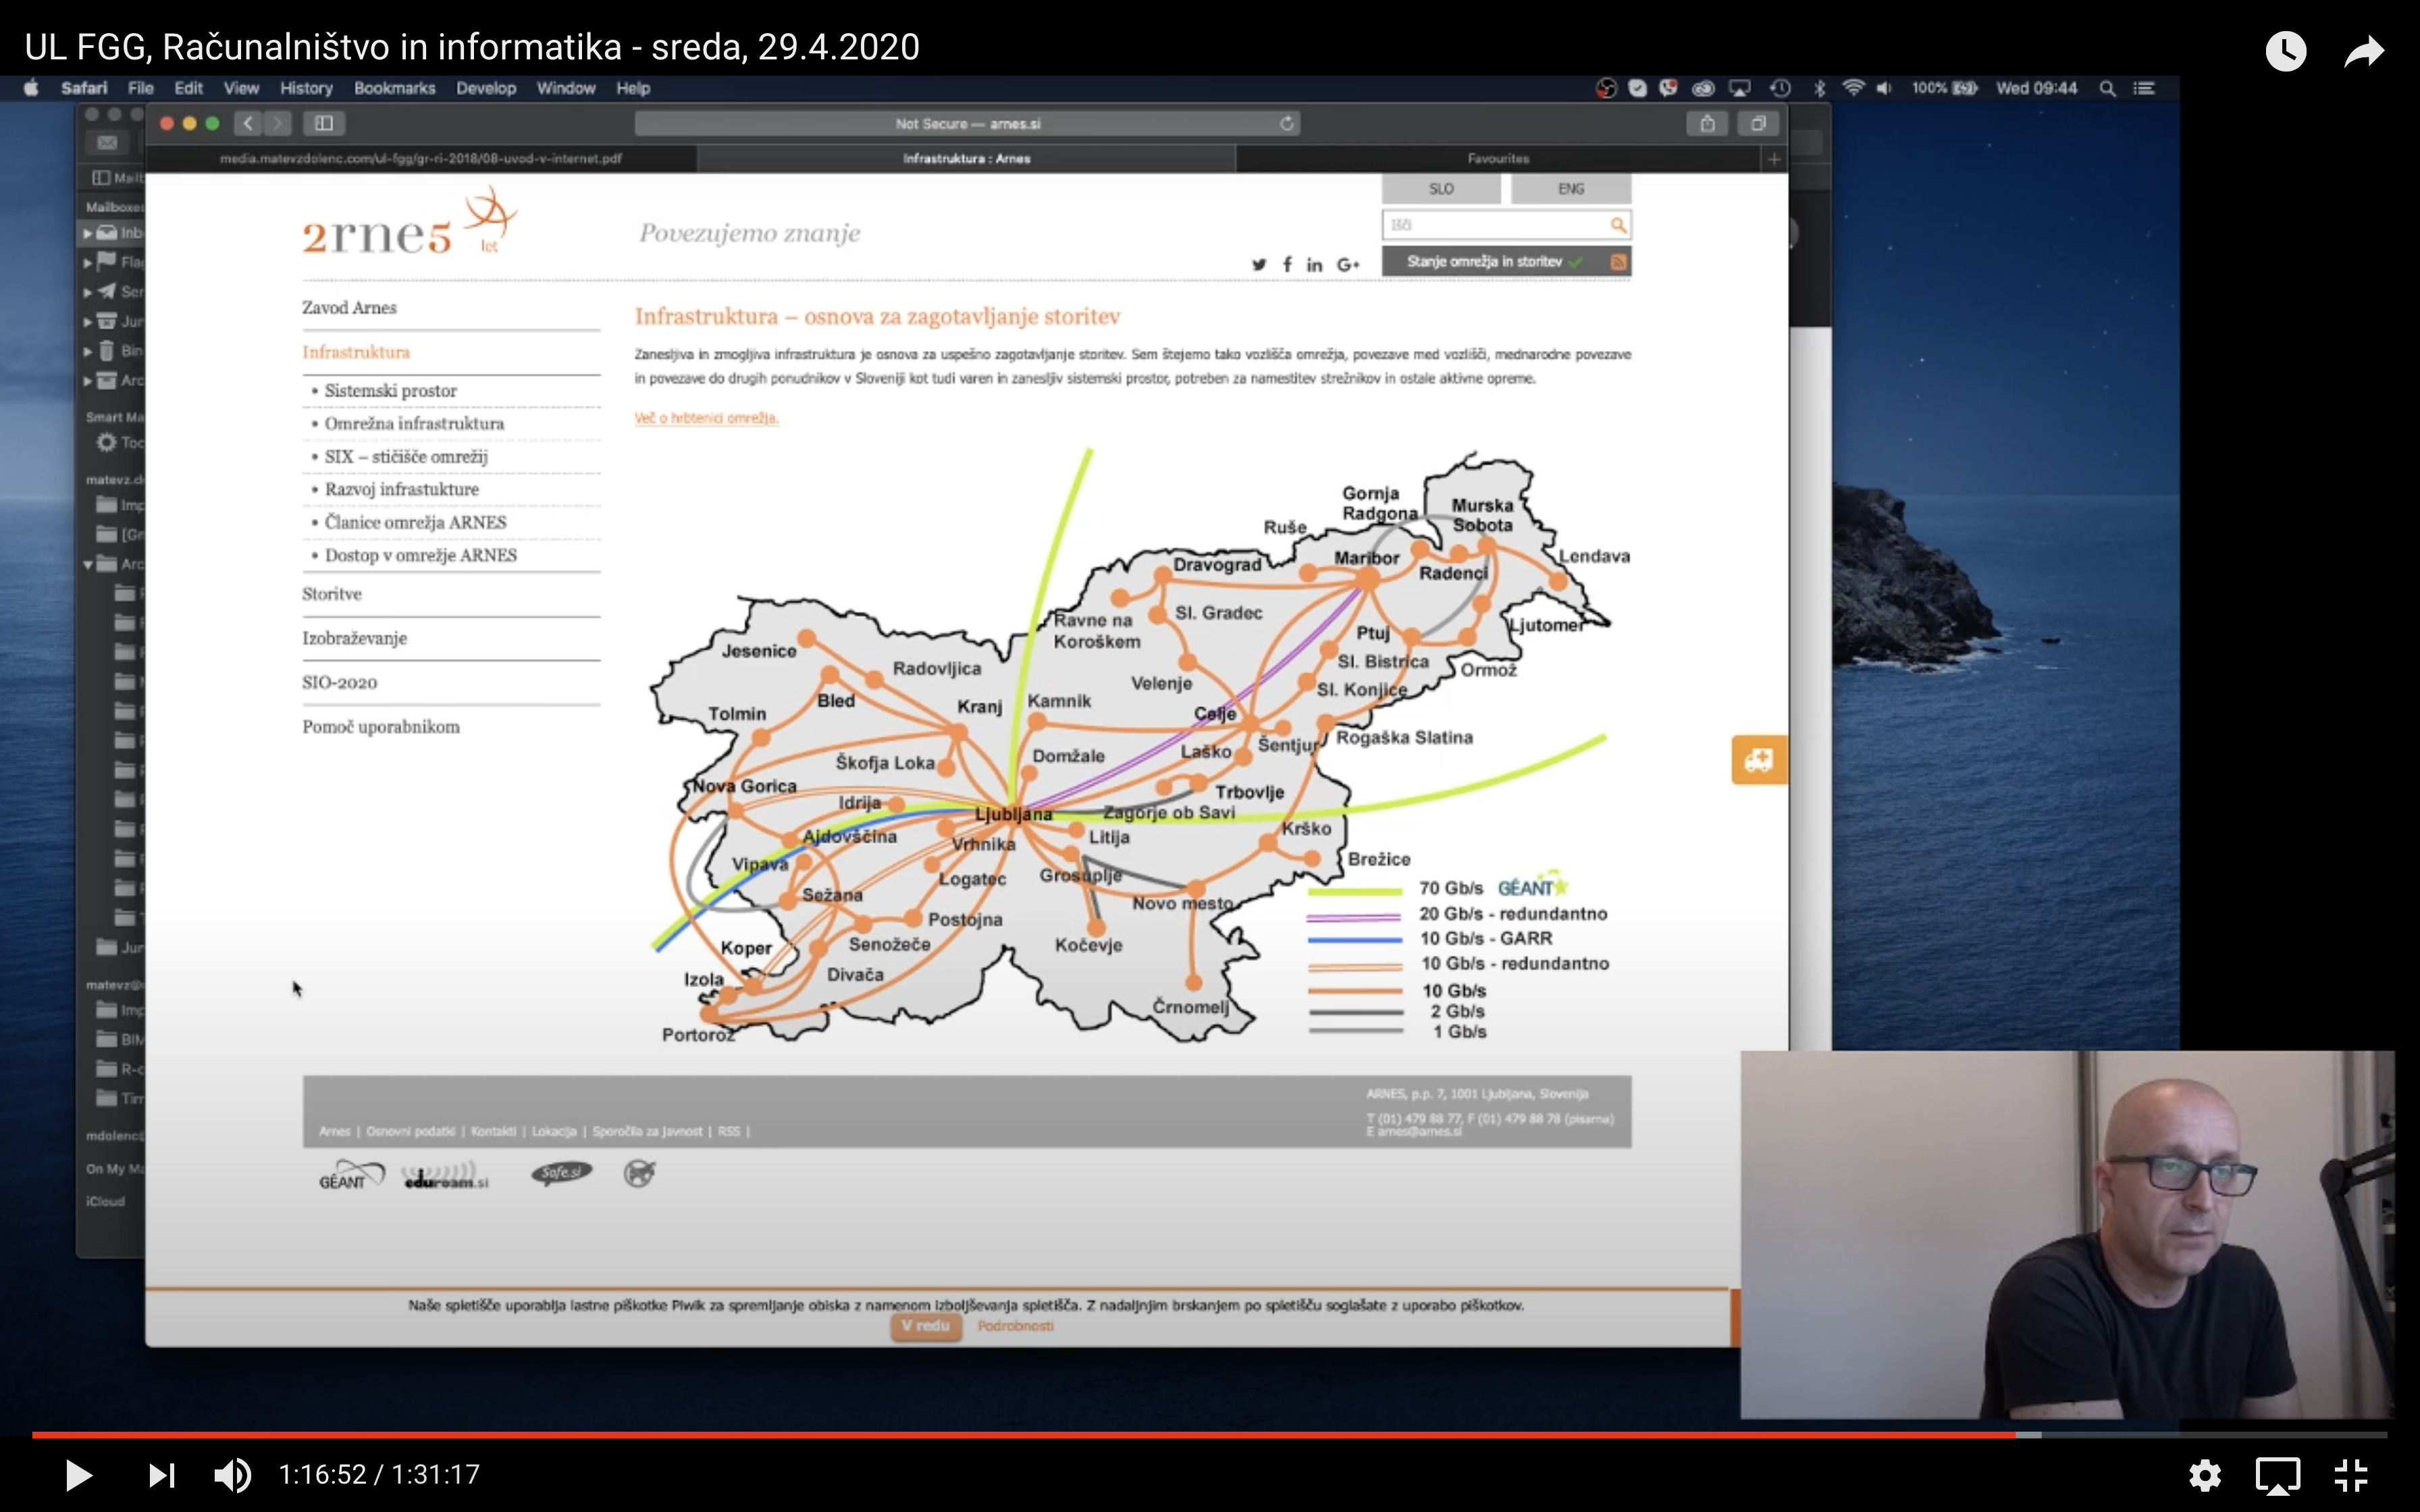Skip to next video
This screenshot has height=1512, width=2420.
[x=161, y=1475]
